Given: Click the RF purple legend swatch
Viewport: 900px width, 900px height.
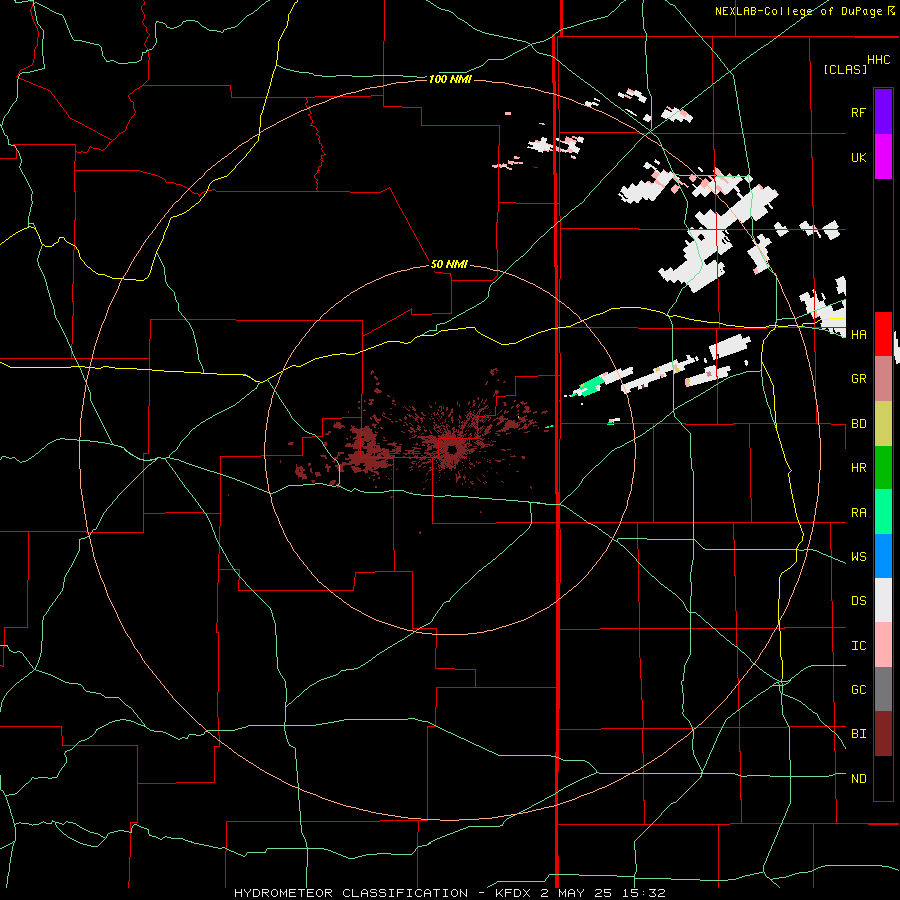Looking at the screenshot, I should pos(883,112).
